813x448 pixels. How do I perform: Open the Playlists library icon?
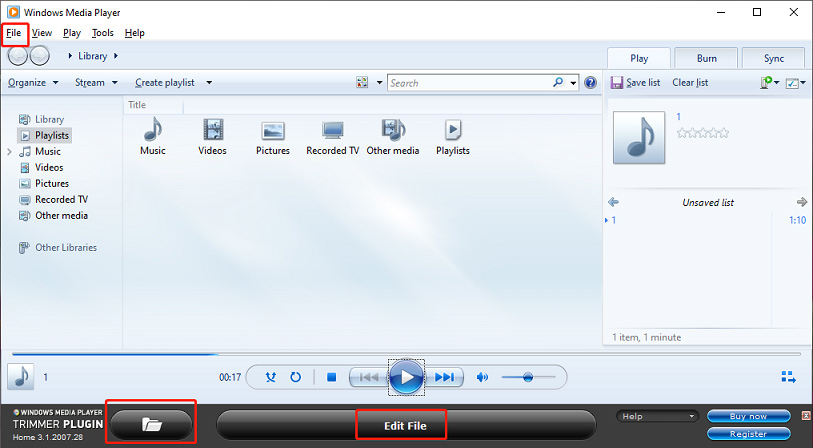click(453, 136)
